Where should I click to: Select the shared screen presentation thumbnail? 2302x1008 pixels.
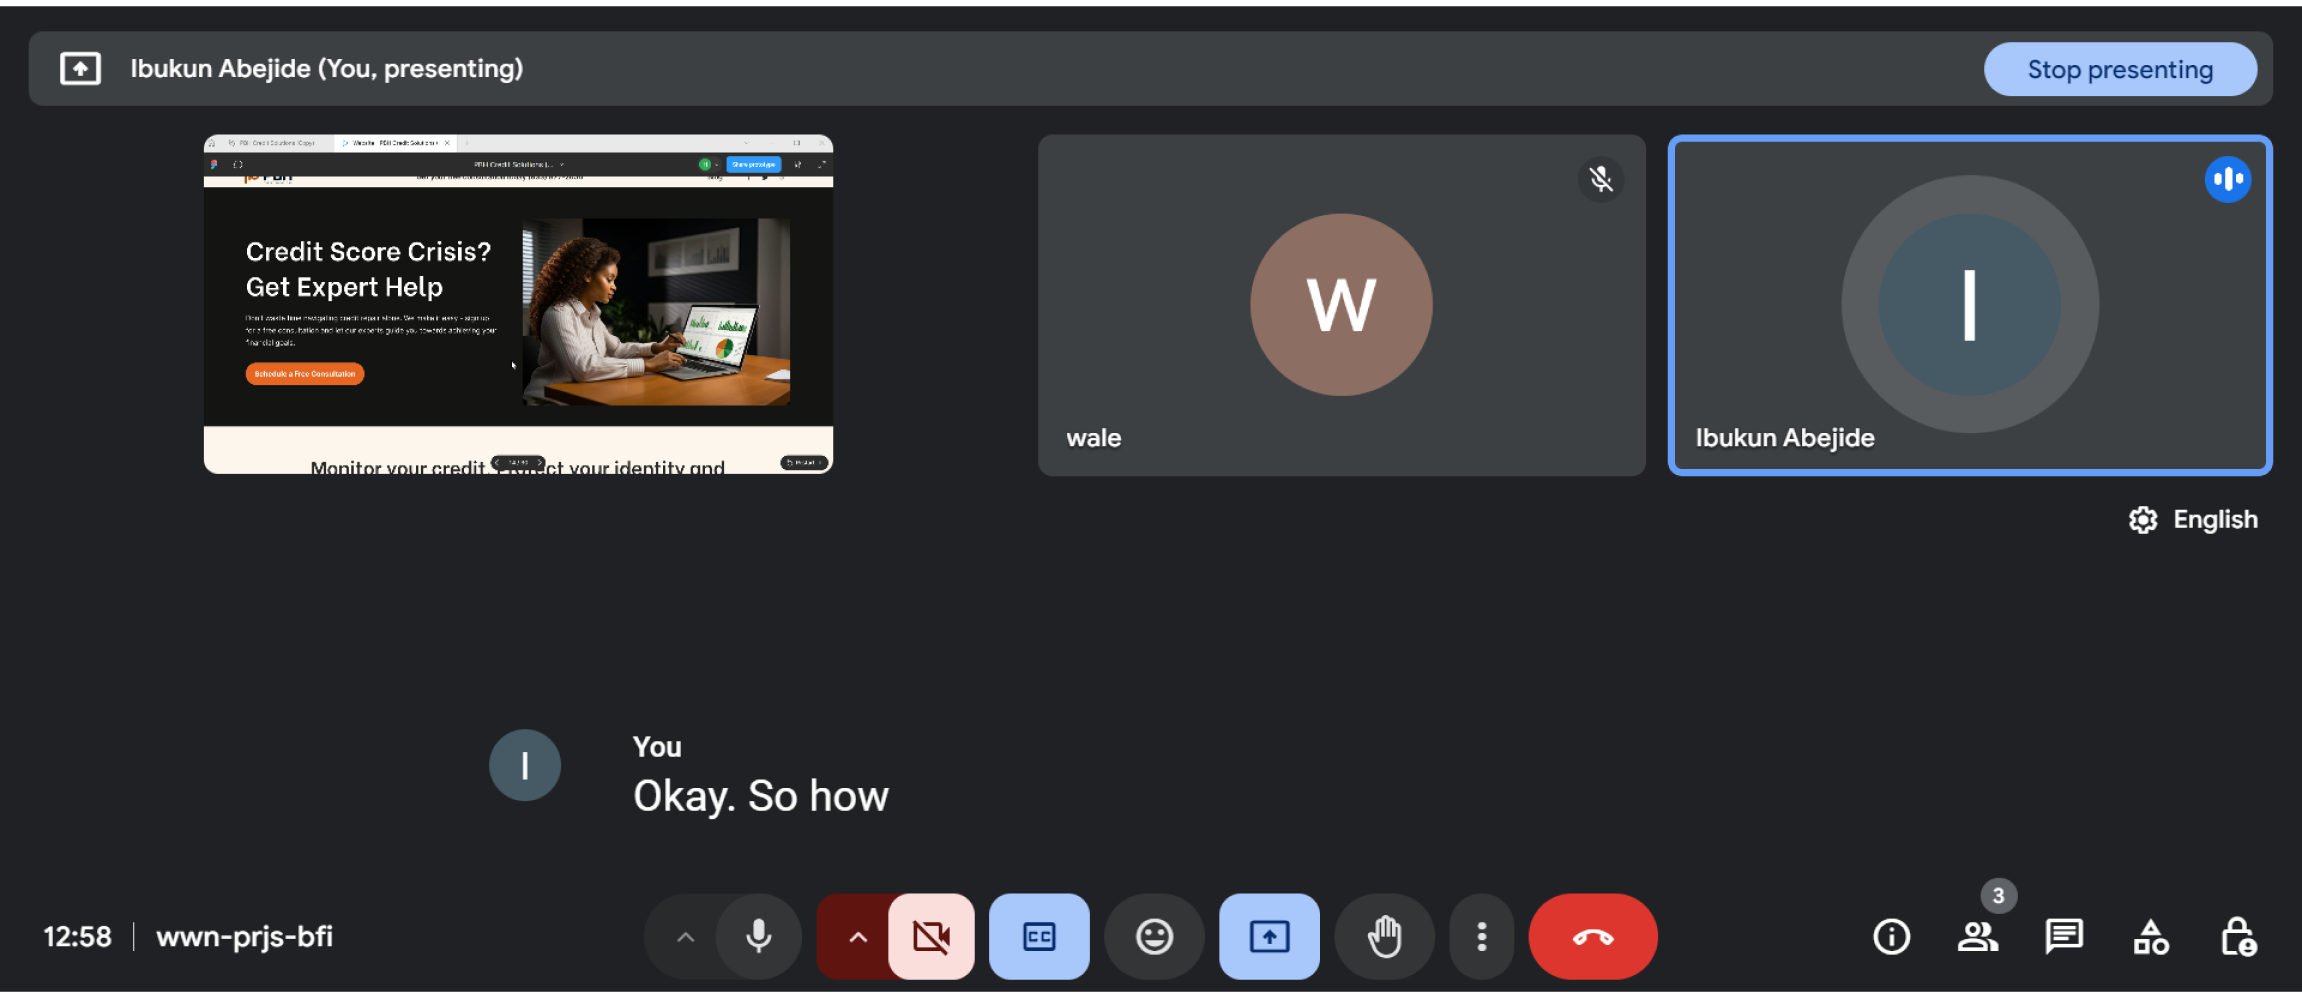(x=518, y=304)
